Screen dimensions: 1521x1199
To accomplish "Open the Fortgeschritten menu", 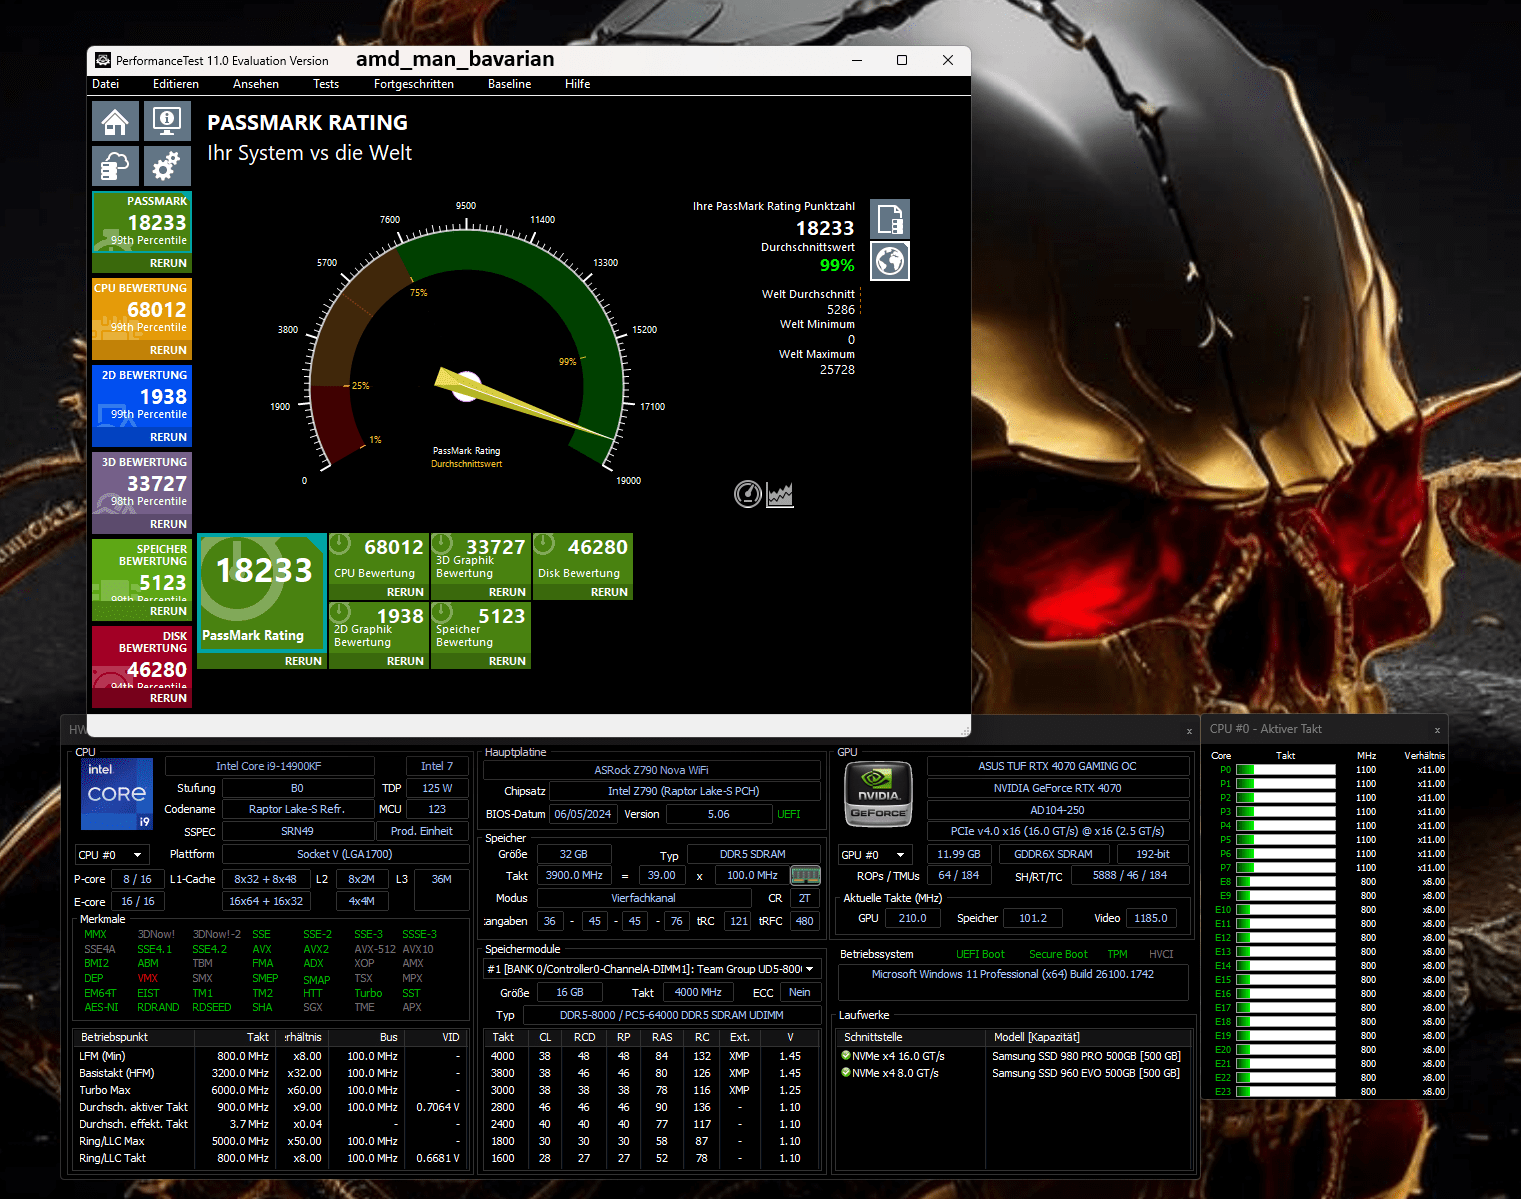I will 414,84.
